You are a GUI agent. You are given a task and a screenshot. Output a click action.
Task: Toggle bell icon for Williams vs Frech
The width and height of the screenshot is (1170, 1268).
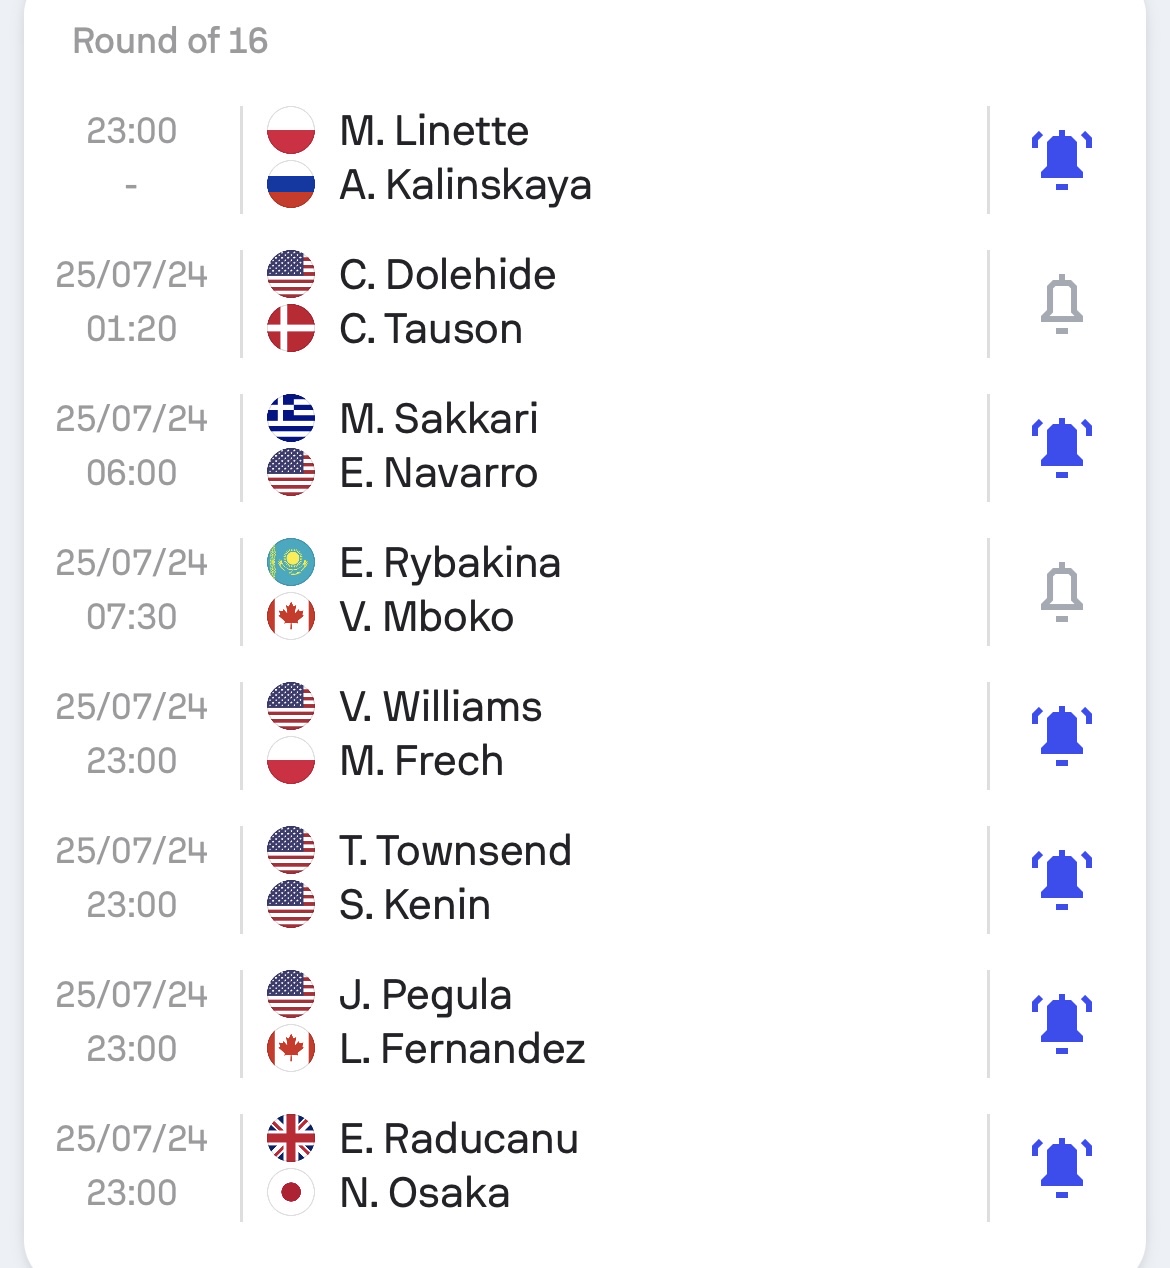tap(1062, 735)
